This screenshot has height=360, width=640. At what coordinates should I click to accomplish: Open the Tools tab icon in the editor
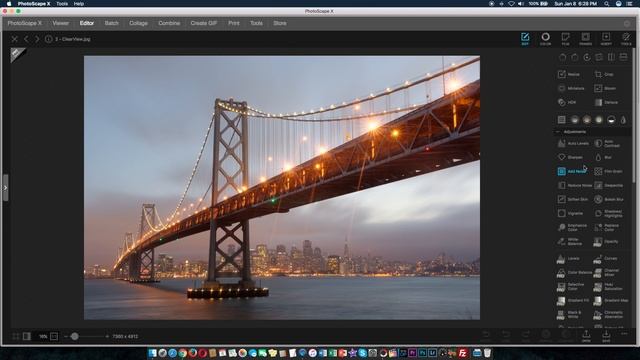coord(626,39)
